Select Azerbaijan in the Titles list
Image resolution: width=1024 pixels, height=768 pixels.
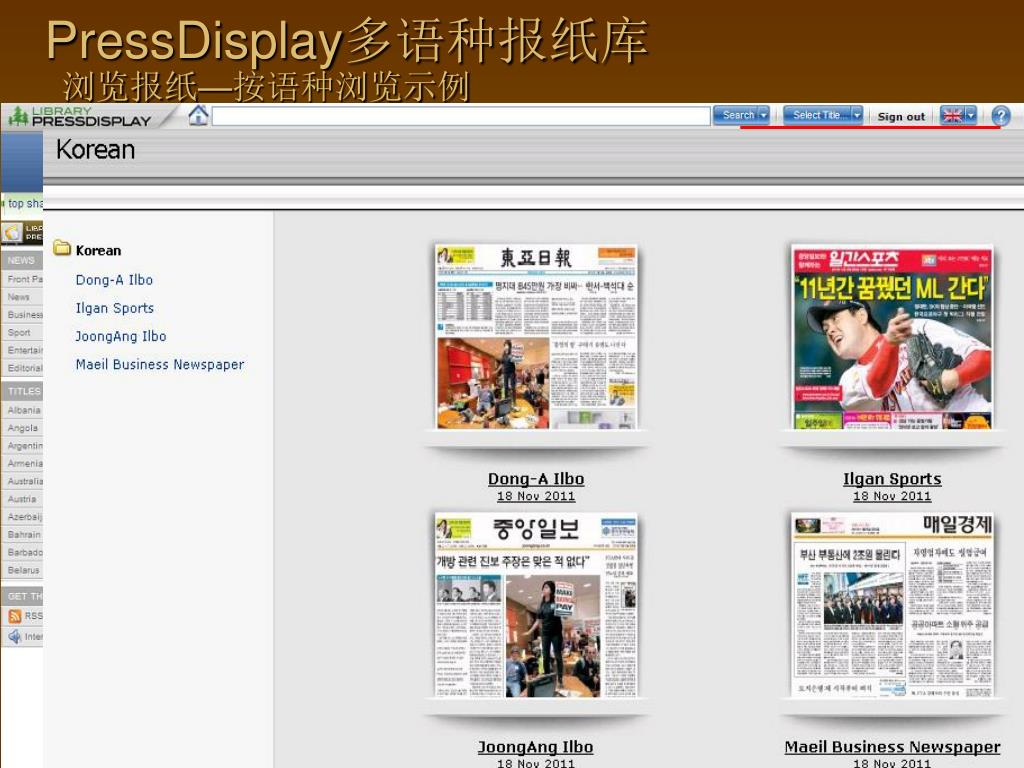(23, 517)
